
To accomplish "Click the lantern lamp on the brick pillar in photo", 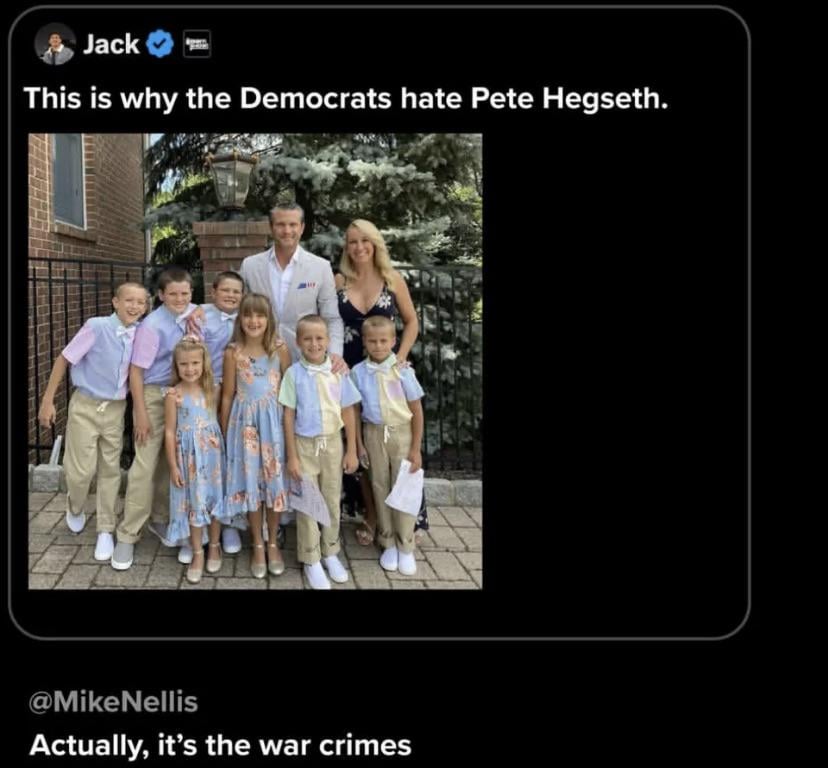I will point(231,180).
